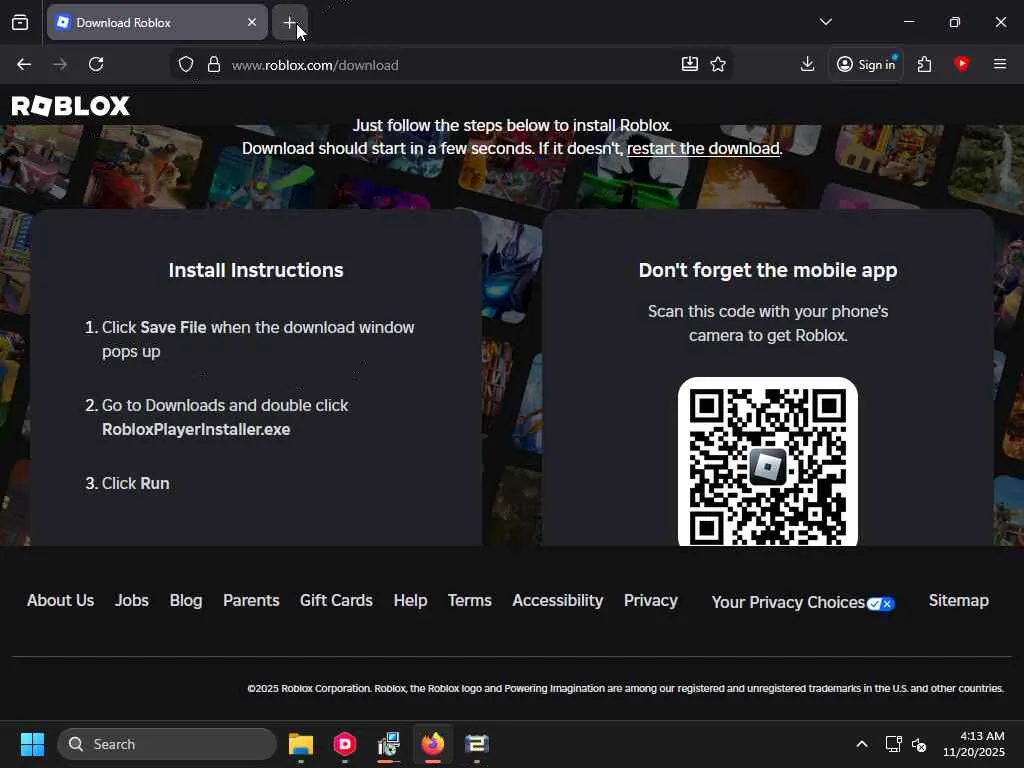
Task: View the Terms footer link
Action: pos(470,600)
